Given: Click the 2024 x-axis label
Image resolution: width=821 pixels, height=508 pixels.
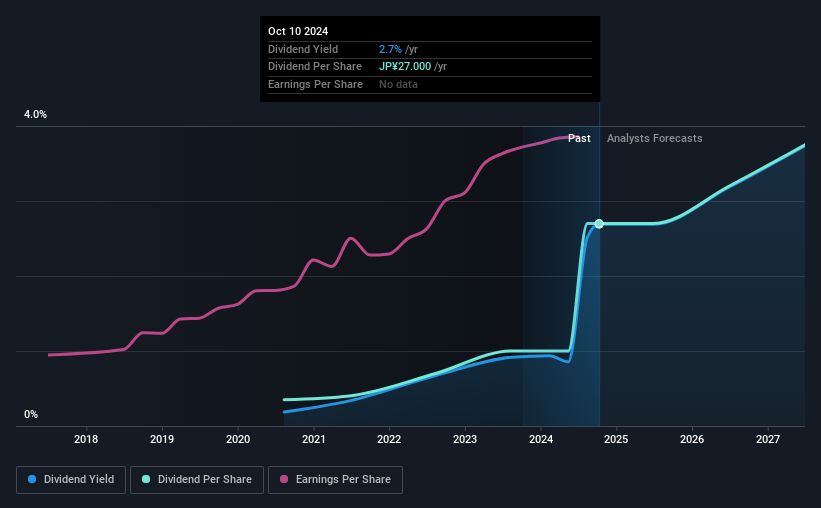Looking at the screenshot, I should pos(541,439).
